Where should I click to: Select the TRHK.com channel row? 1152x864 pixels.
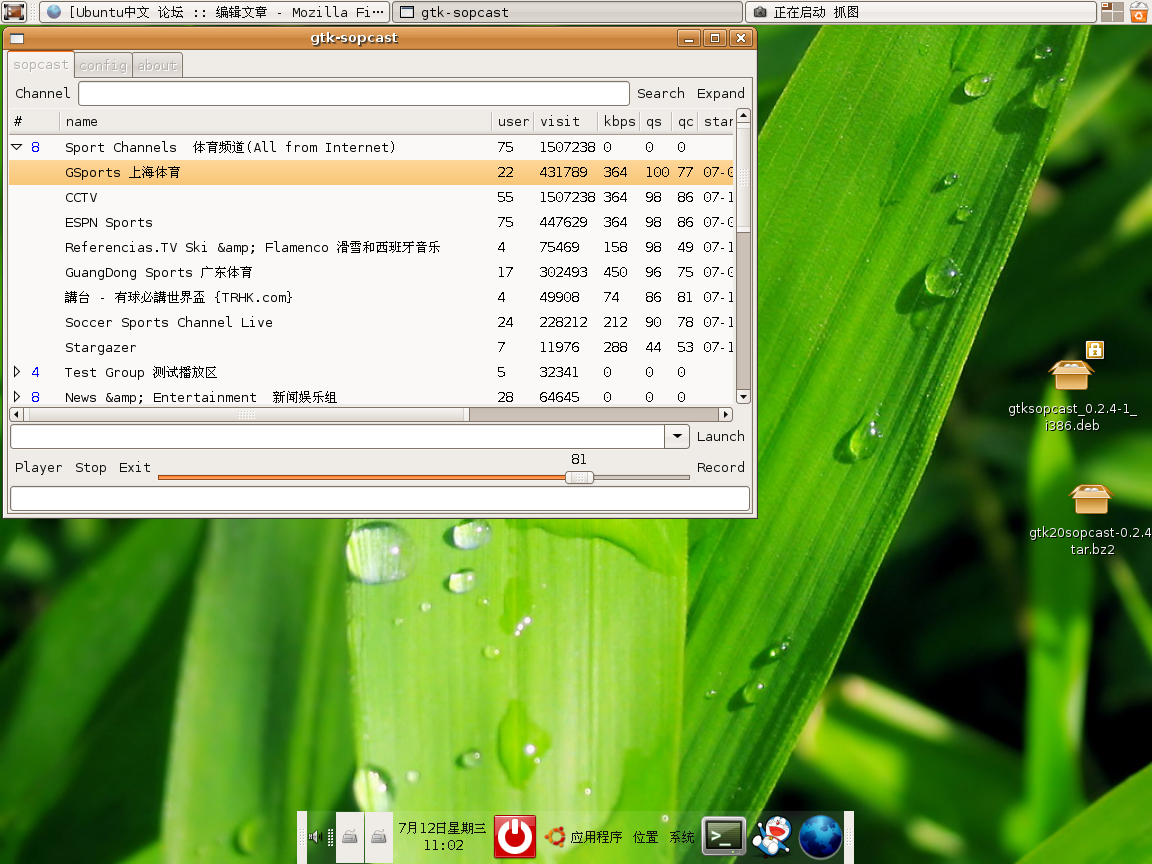pyautogui.click(x=371, y=297)
